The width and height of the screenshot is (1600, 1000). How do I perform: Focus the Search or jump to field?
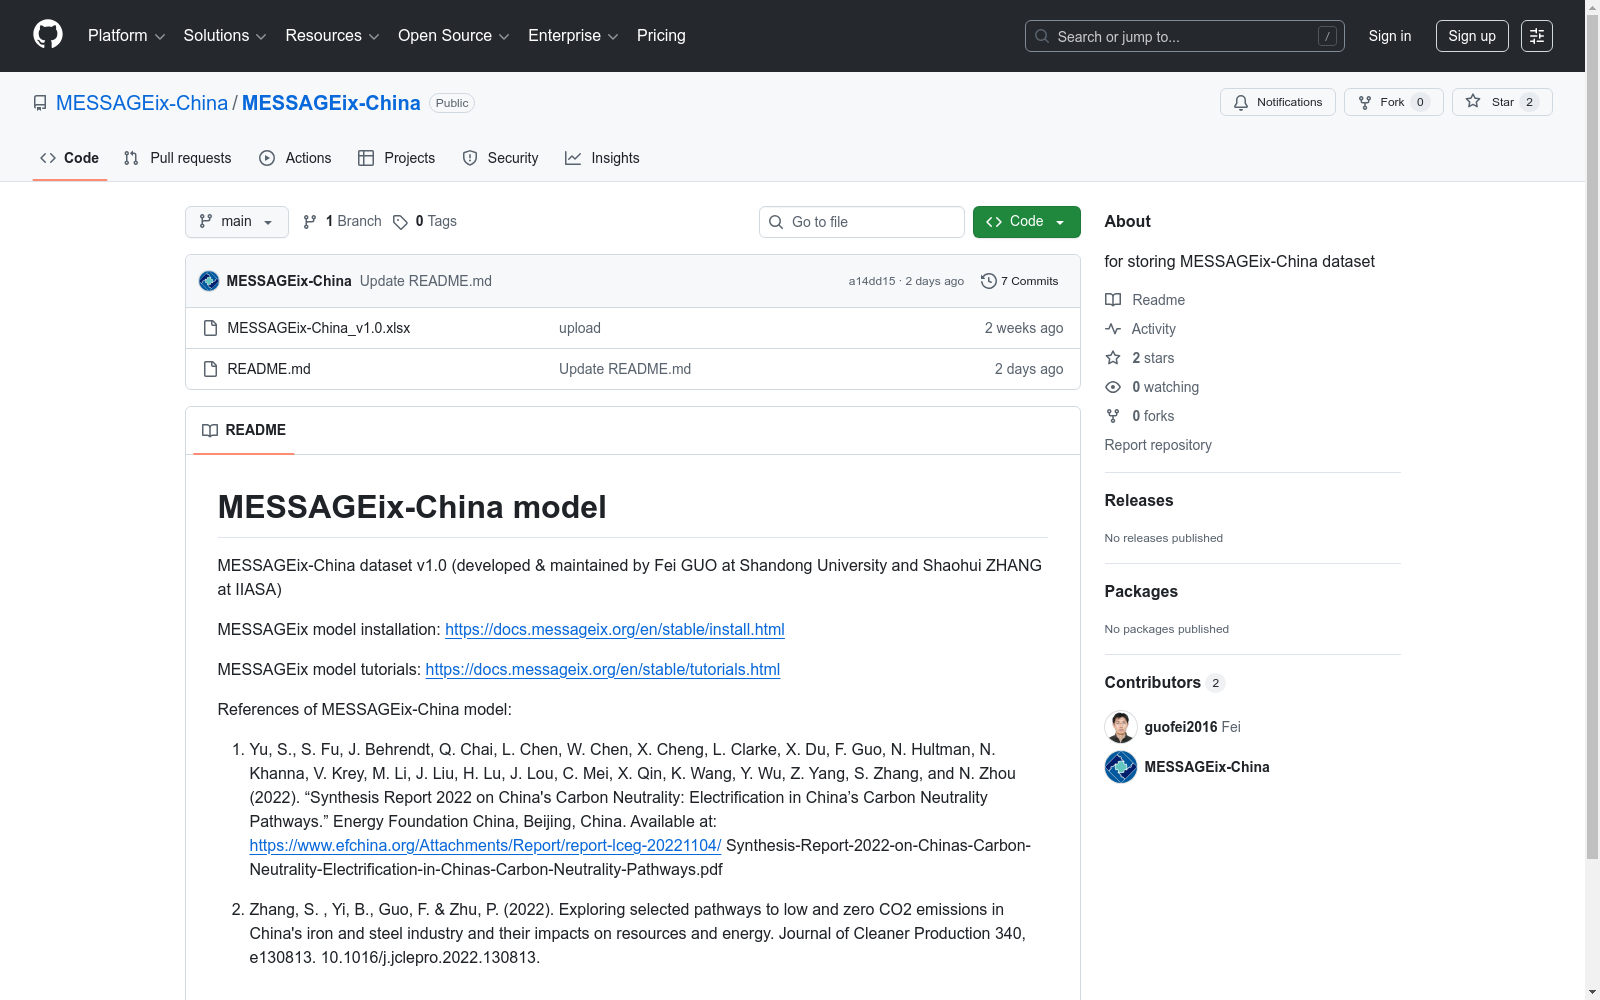click(x=1185, y=36)
